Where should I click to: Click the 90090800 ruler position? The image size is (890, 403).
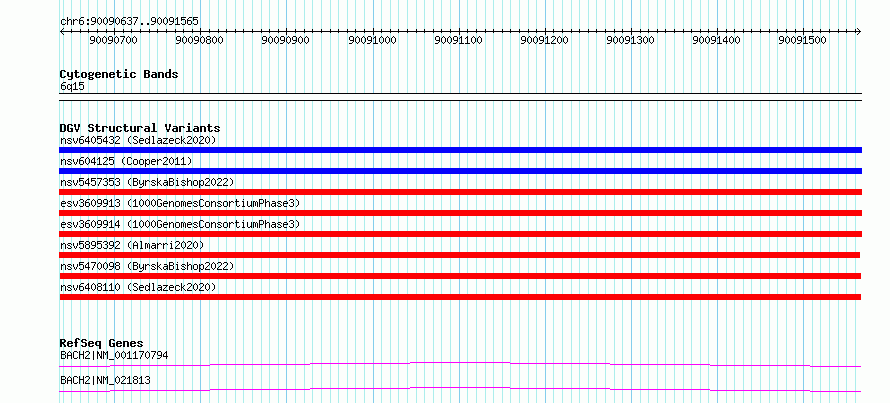coord(200,40)
